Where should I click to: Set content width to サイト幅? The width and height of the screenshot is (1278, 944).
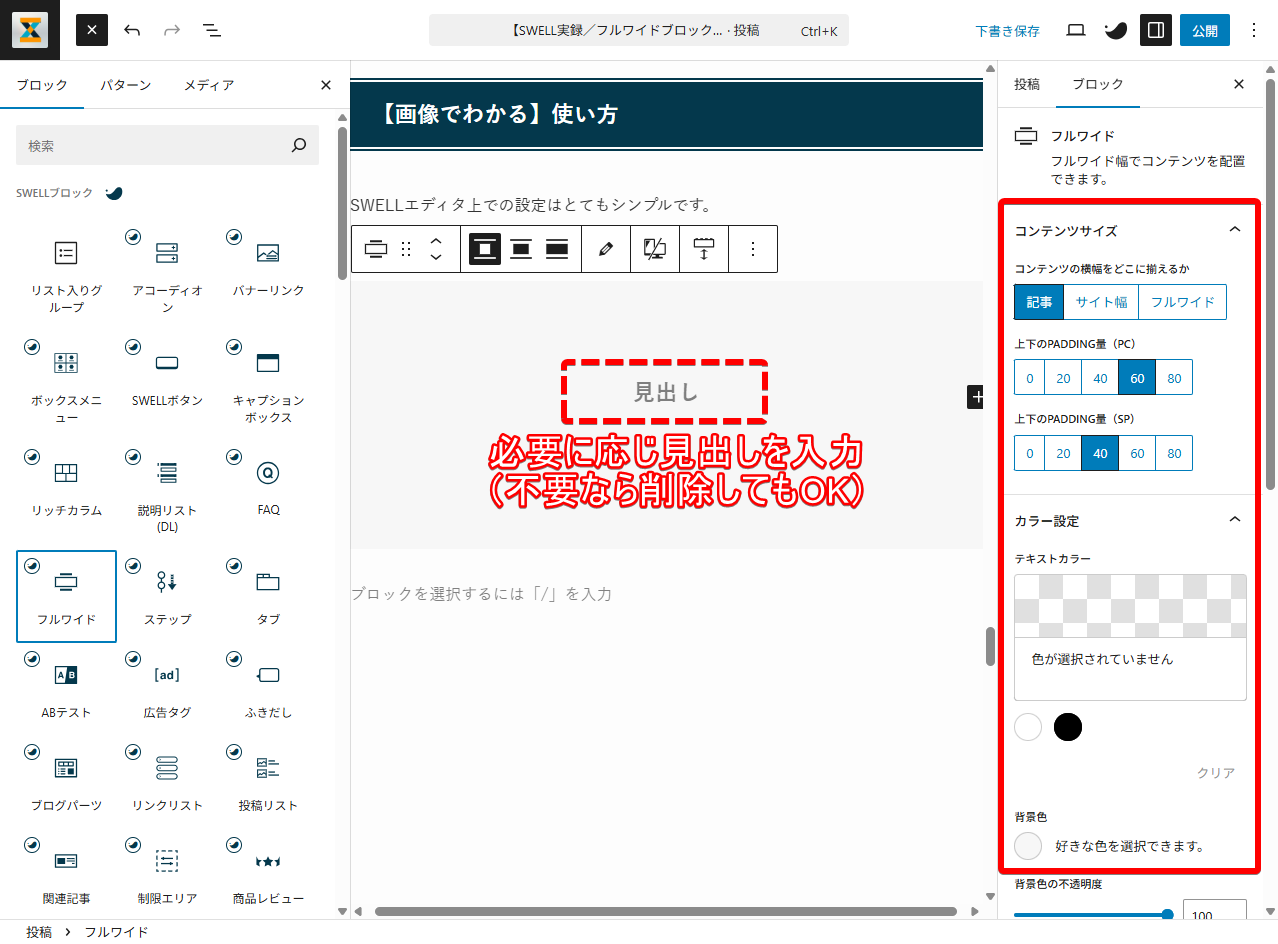click(x=1101, y=302)
